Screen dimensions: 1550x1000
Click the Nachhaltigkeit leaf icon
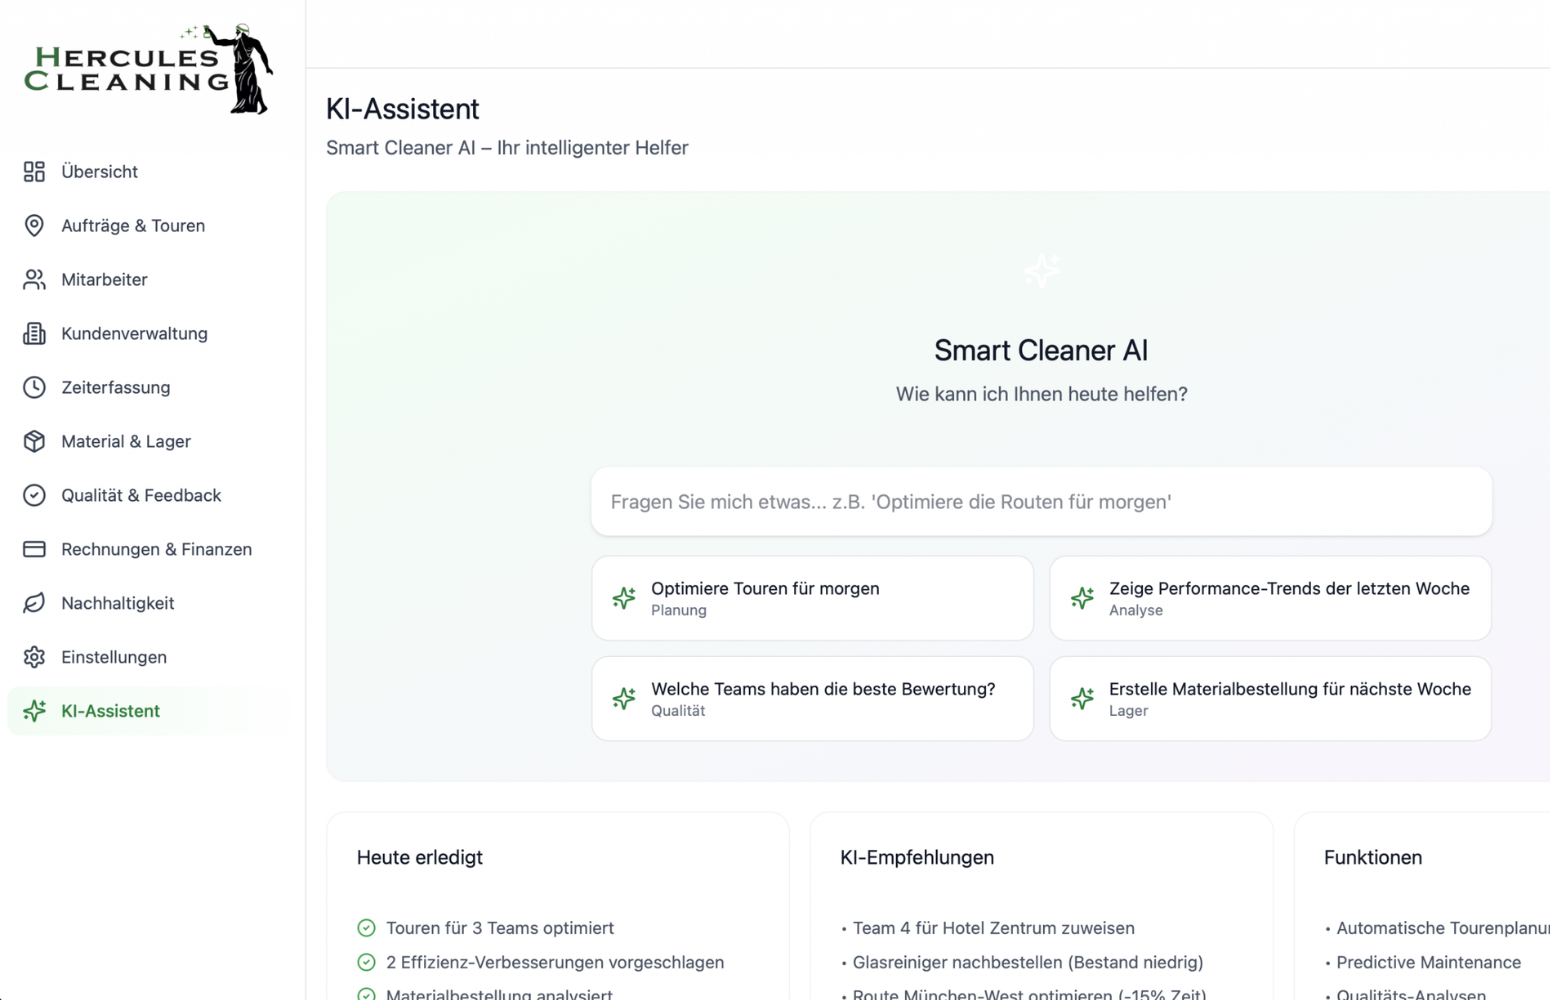(x=34, y=604)
